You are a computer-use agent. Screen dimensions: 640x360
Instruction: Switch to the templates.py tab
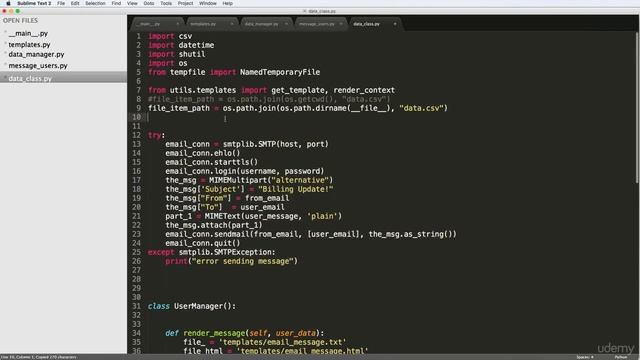(x=212, y=24)
